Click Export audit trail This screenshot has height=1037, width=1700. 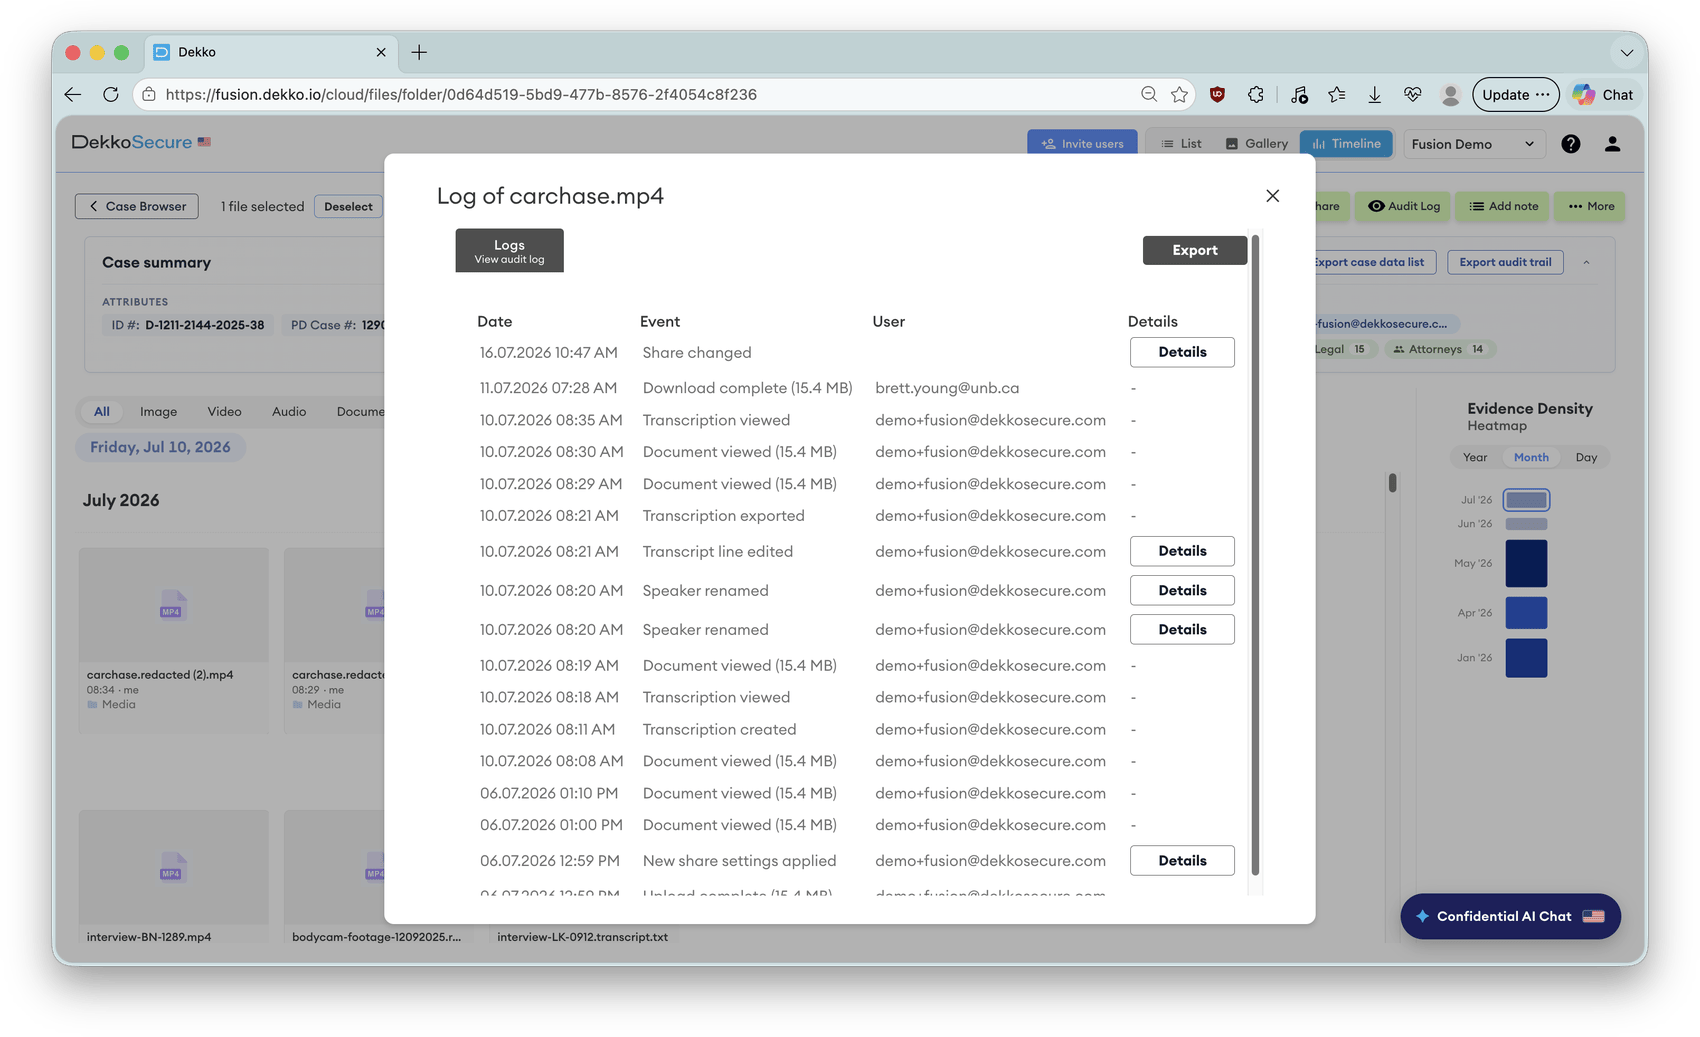(x=1505, y=262)
